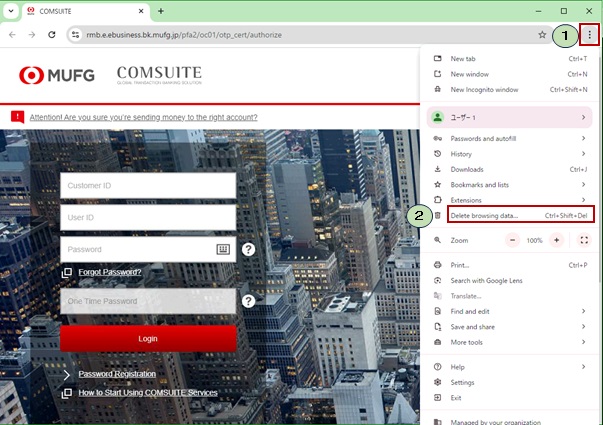Open Downloads from the menu
Screen dimensions: 603x425
point(510,169)
